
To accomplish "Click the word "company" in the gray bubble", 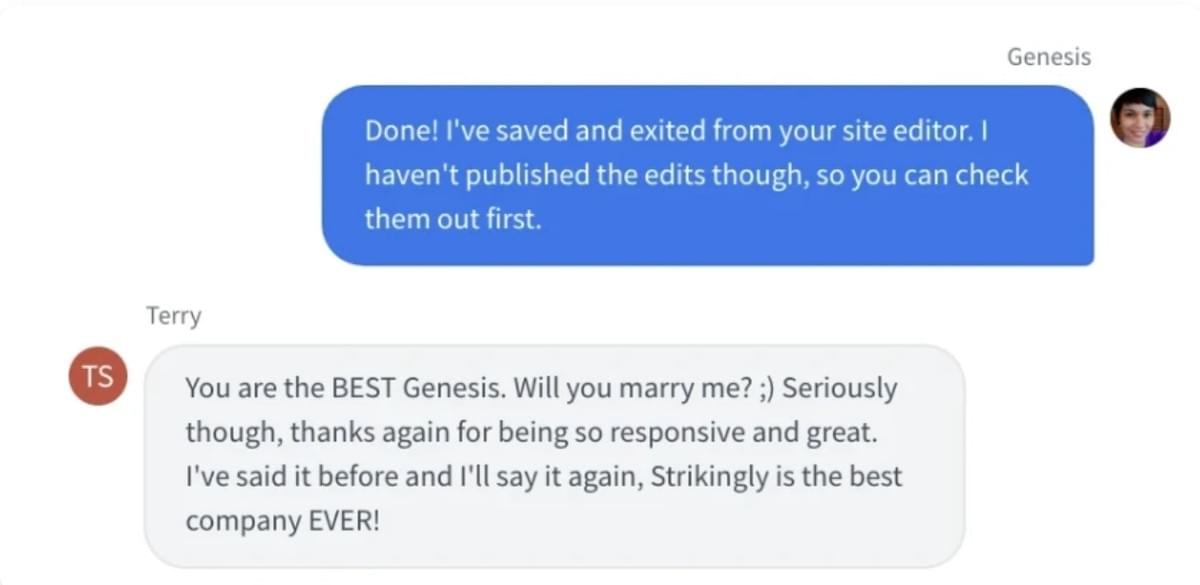I will pos(234,521).
